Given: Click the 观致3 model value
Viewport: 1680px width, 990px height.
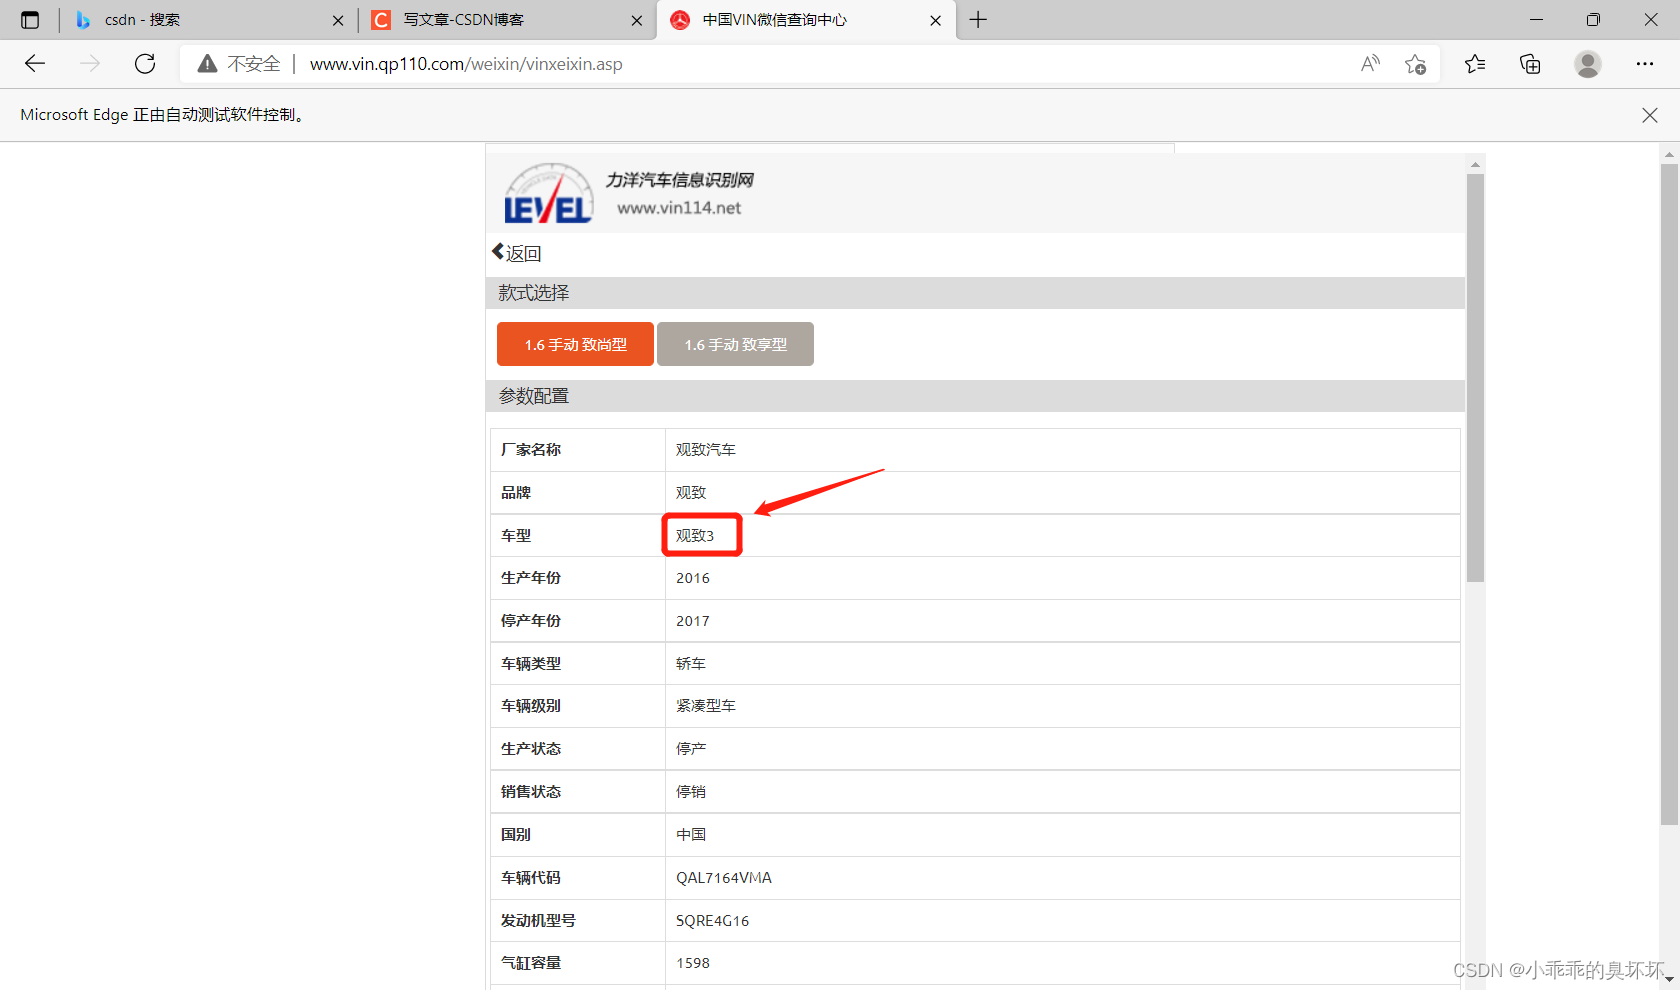Looking at the screenshot, I should pos(695,536).
